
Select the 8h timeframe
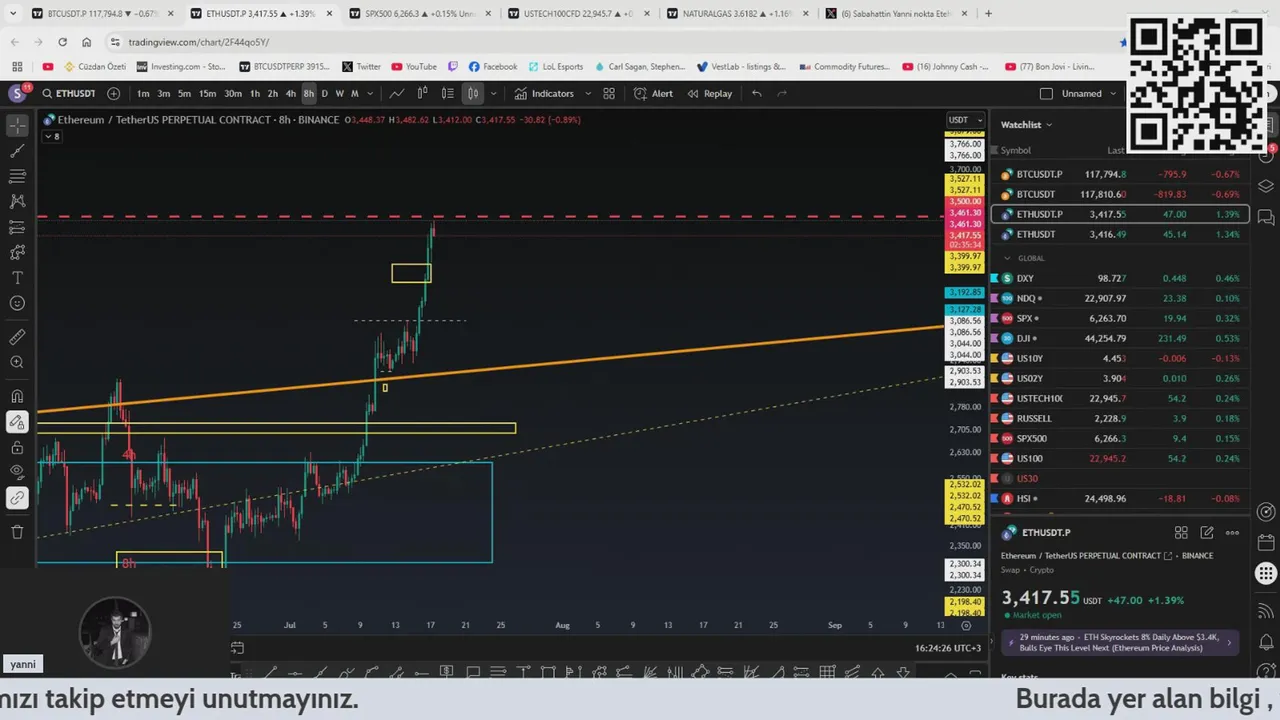(308, 93)
